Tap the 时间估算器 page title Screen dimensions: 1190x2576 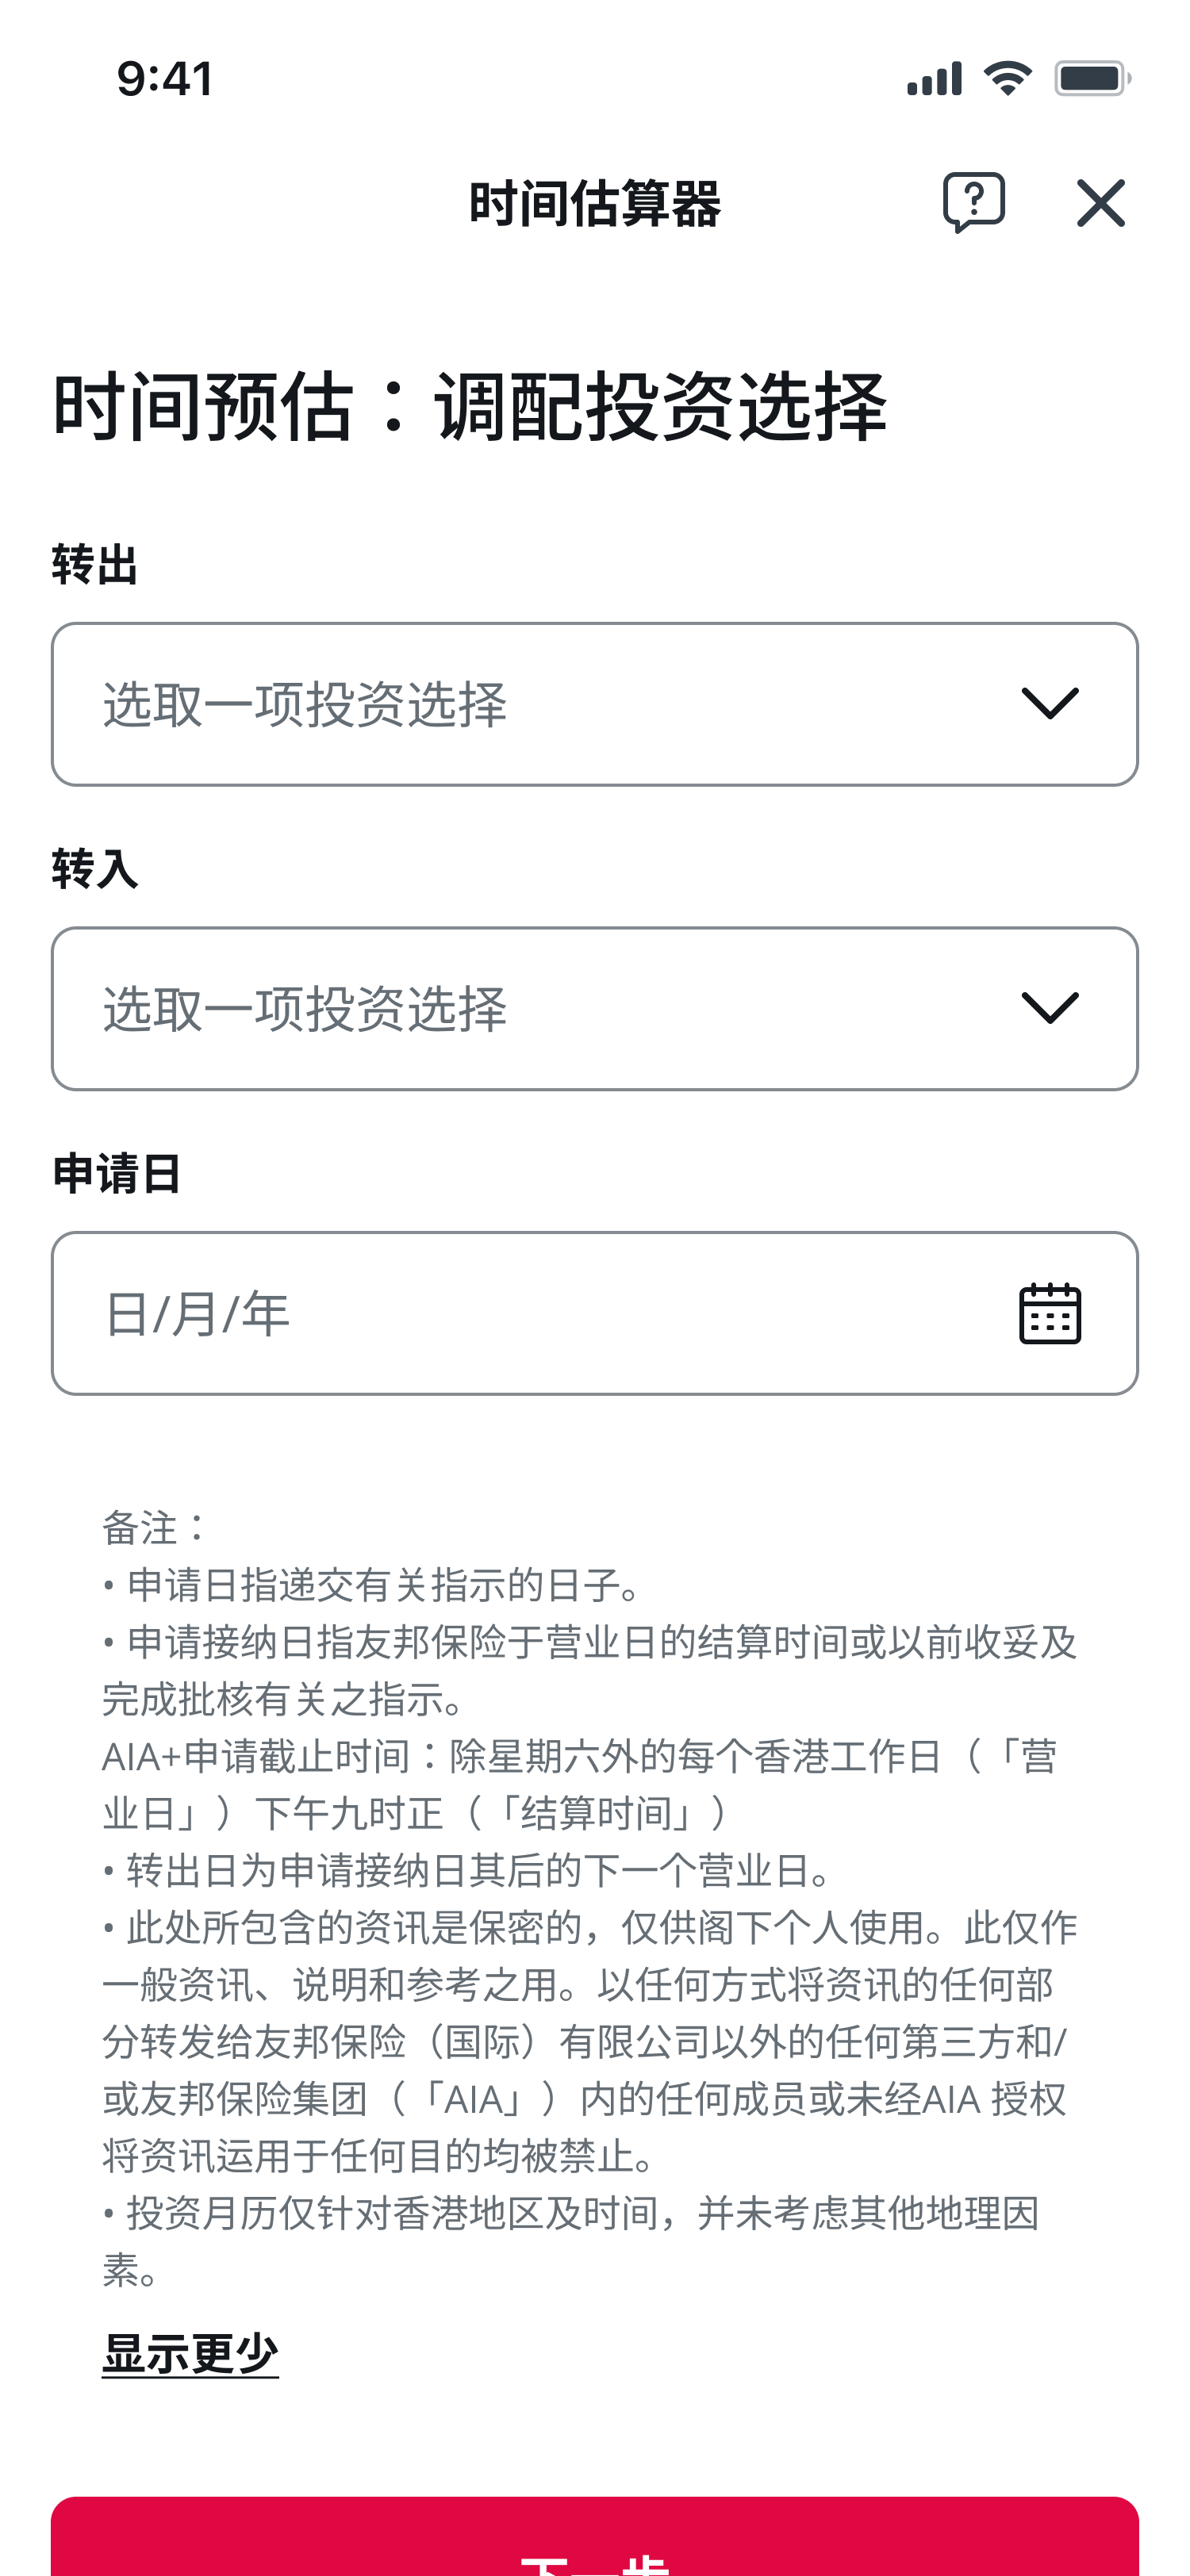tap(595, 203)
